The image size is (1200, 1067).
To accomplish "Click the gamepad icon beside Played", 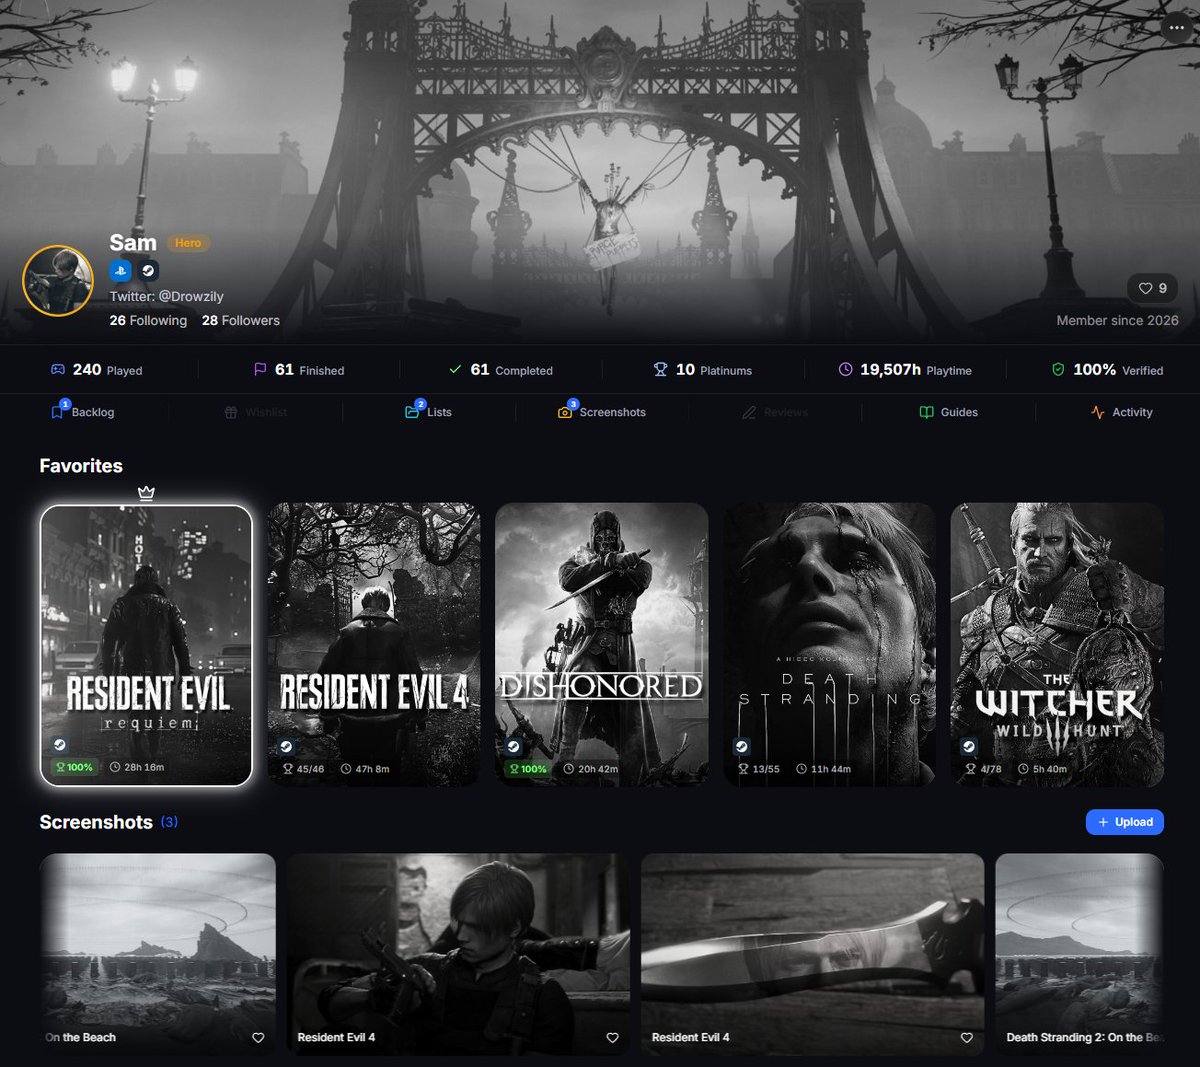I will coord(58,370).
